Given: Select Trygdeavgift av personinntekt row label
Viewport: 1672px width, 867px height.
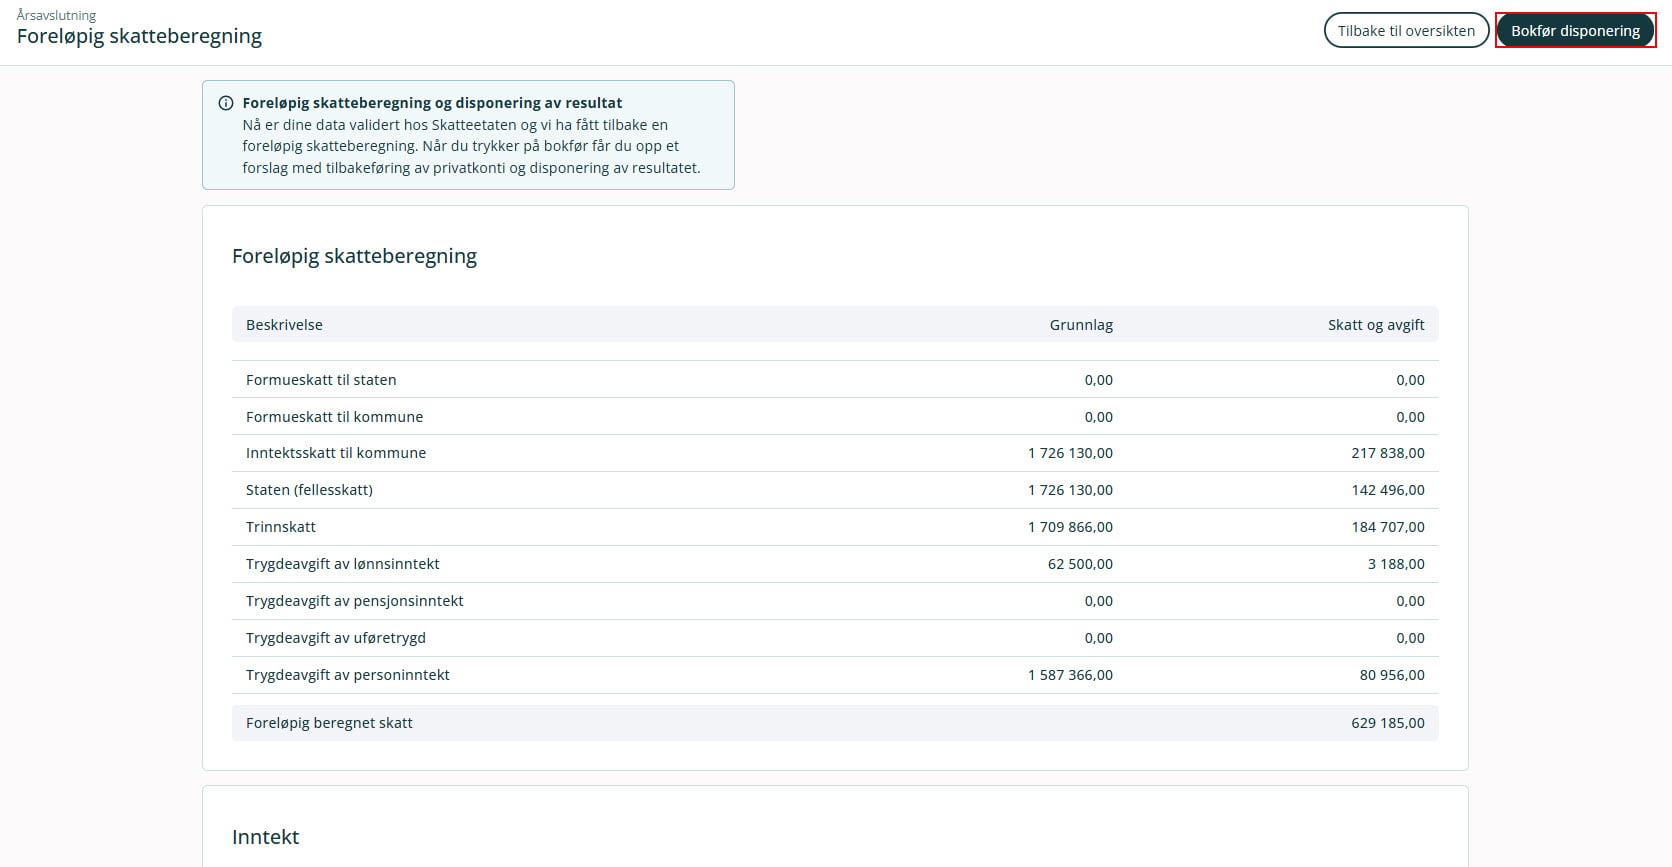Looking at the screenshot, I should 348,675.
